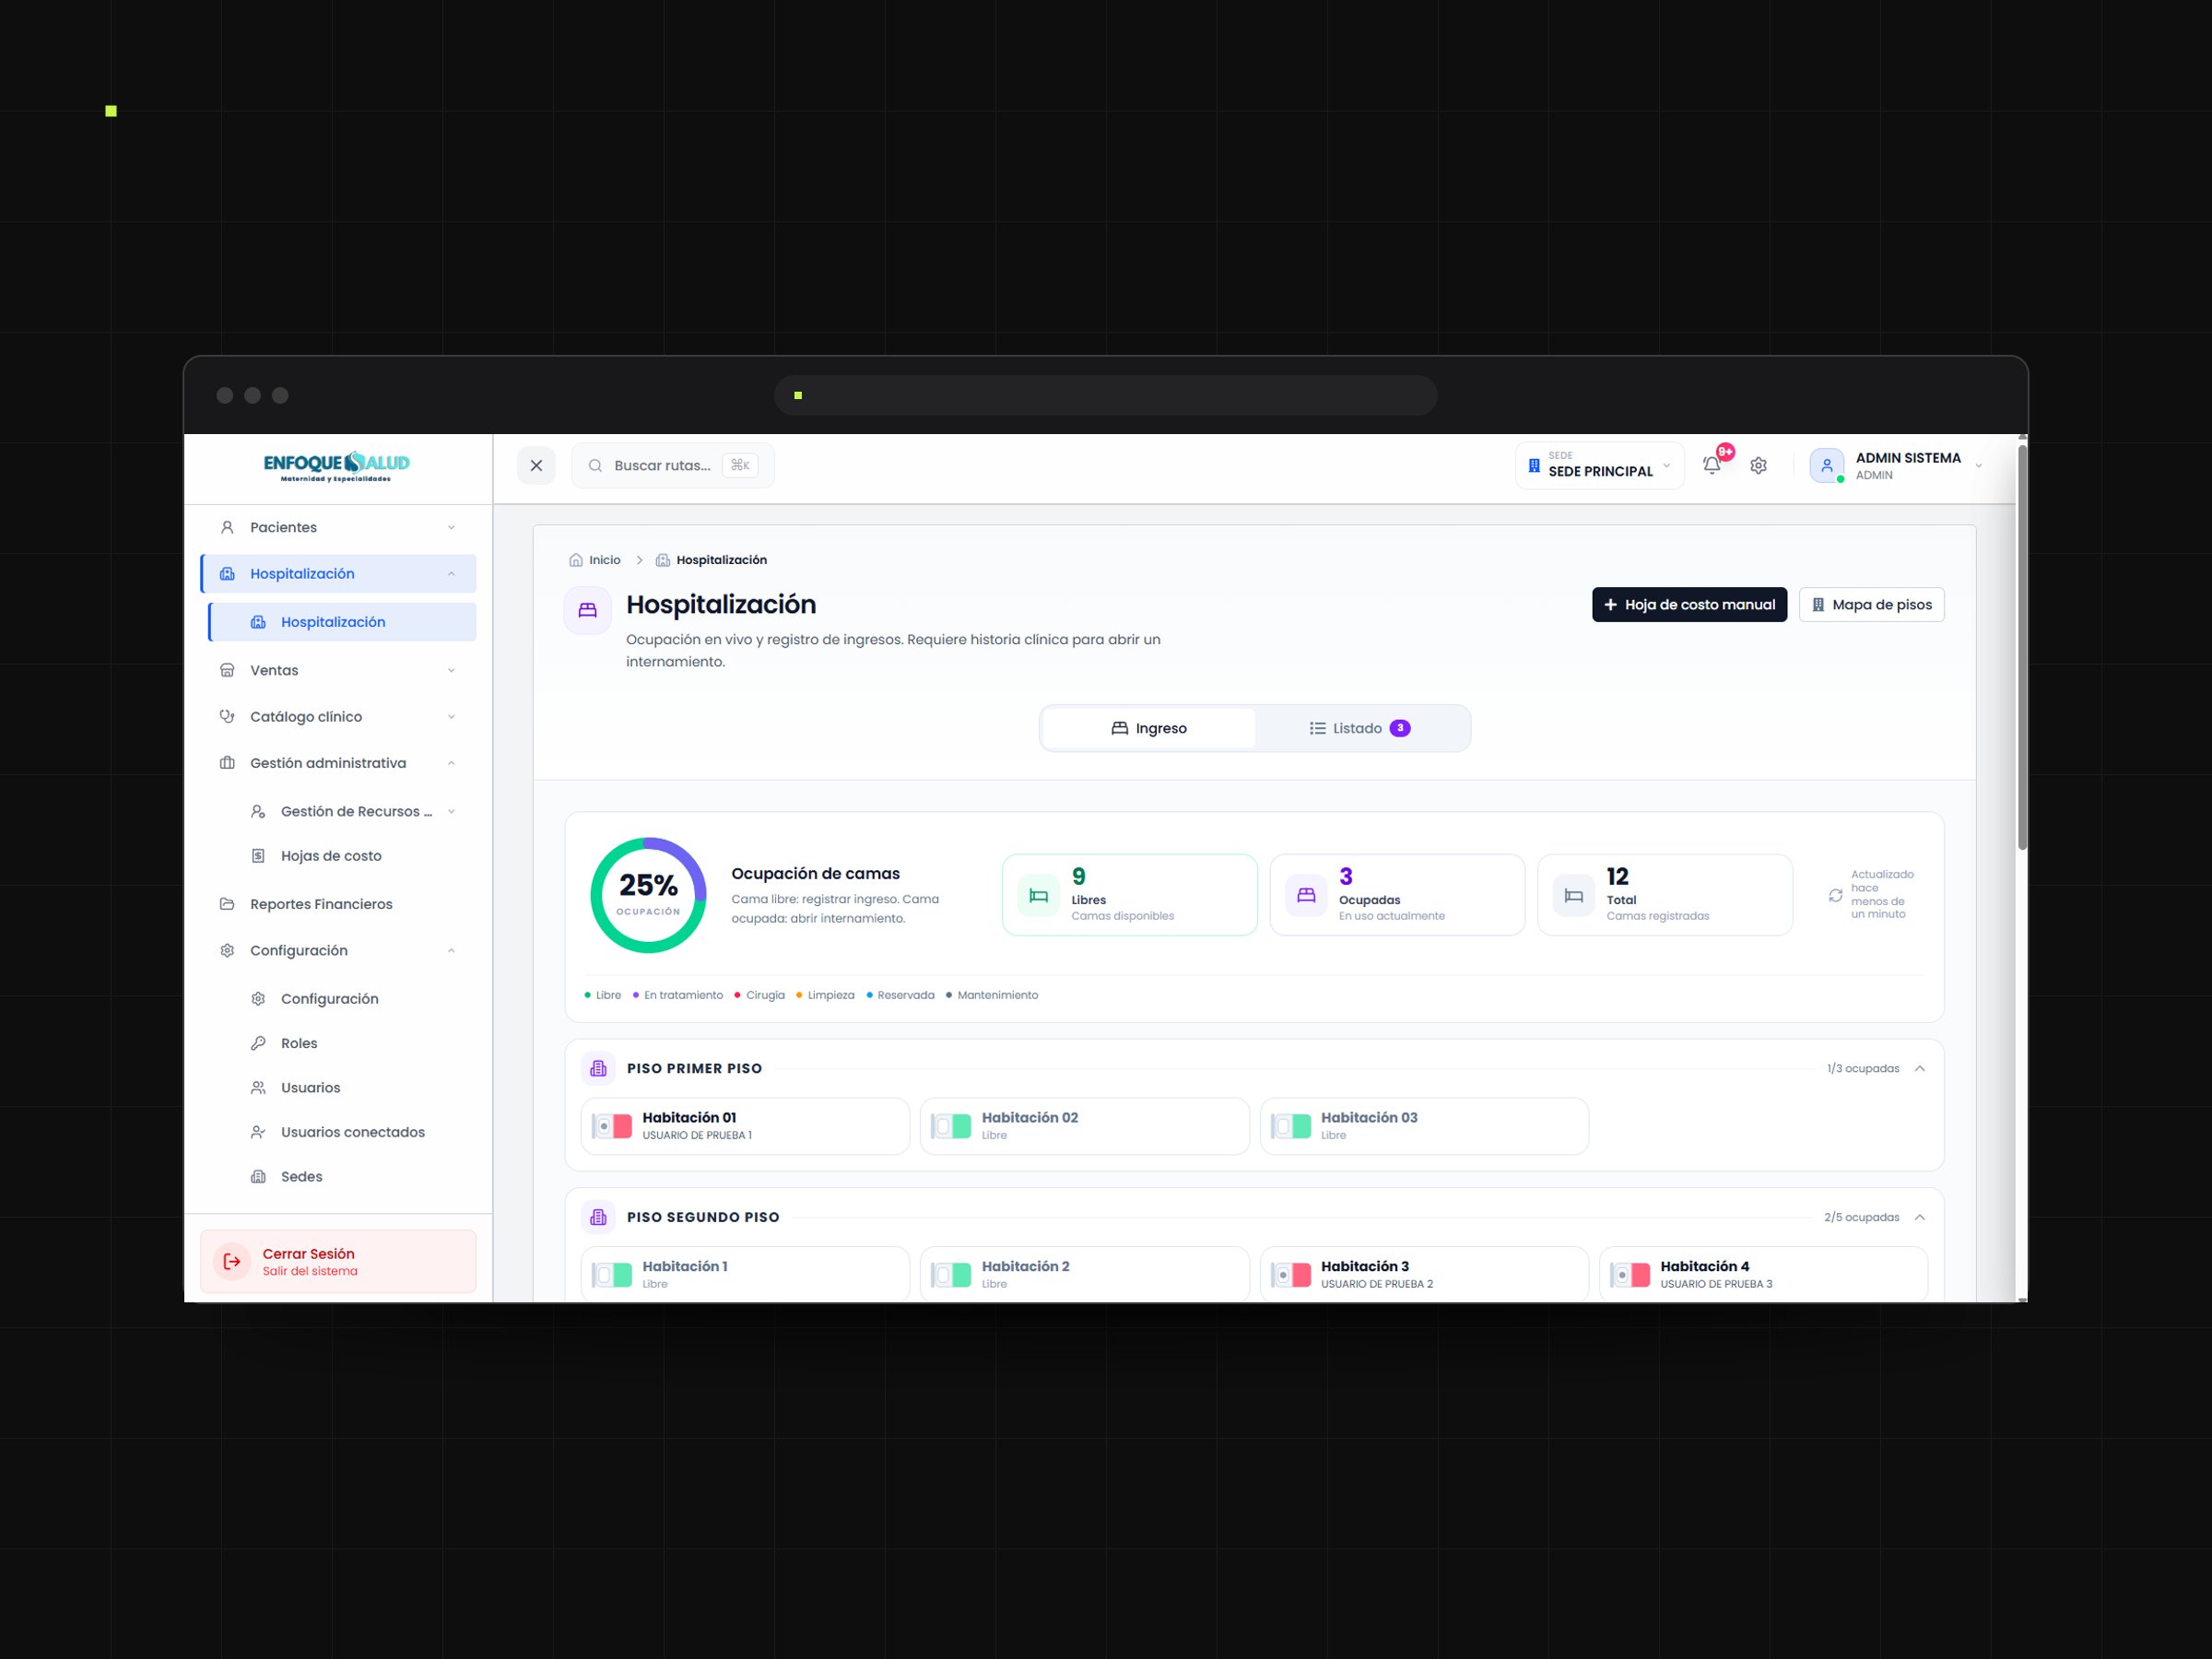Viewport: 2212px width, 1659px height.
Task: Click the Habitación 3 occupied bed icon
Action: click(x=1290, y=1275)
